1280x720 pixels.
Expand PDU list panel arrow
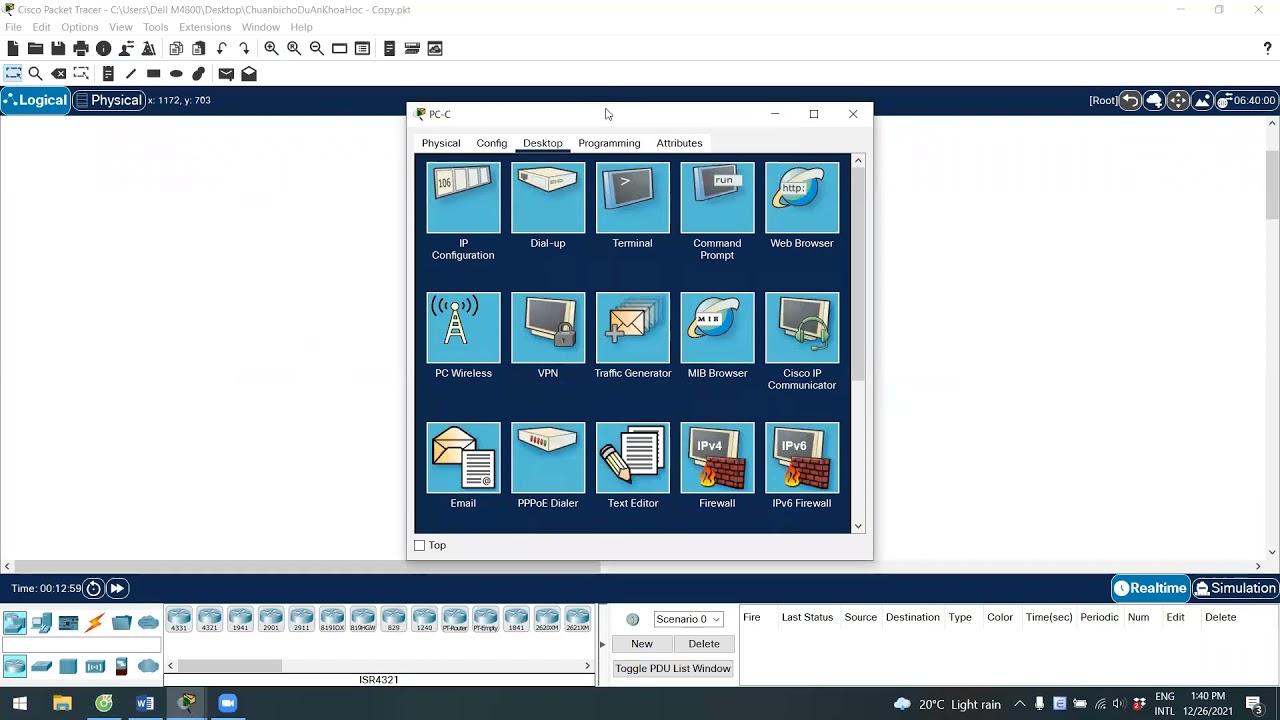coord(602,644)
